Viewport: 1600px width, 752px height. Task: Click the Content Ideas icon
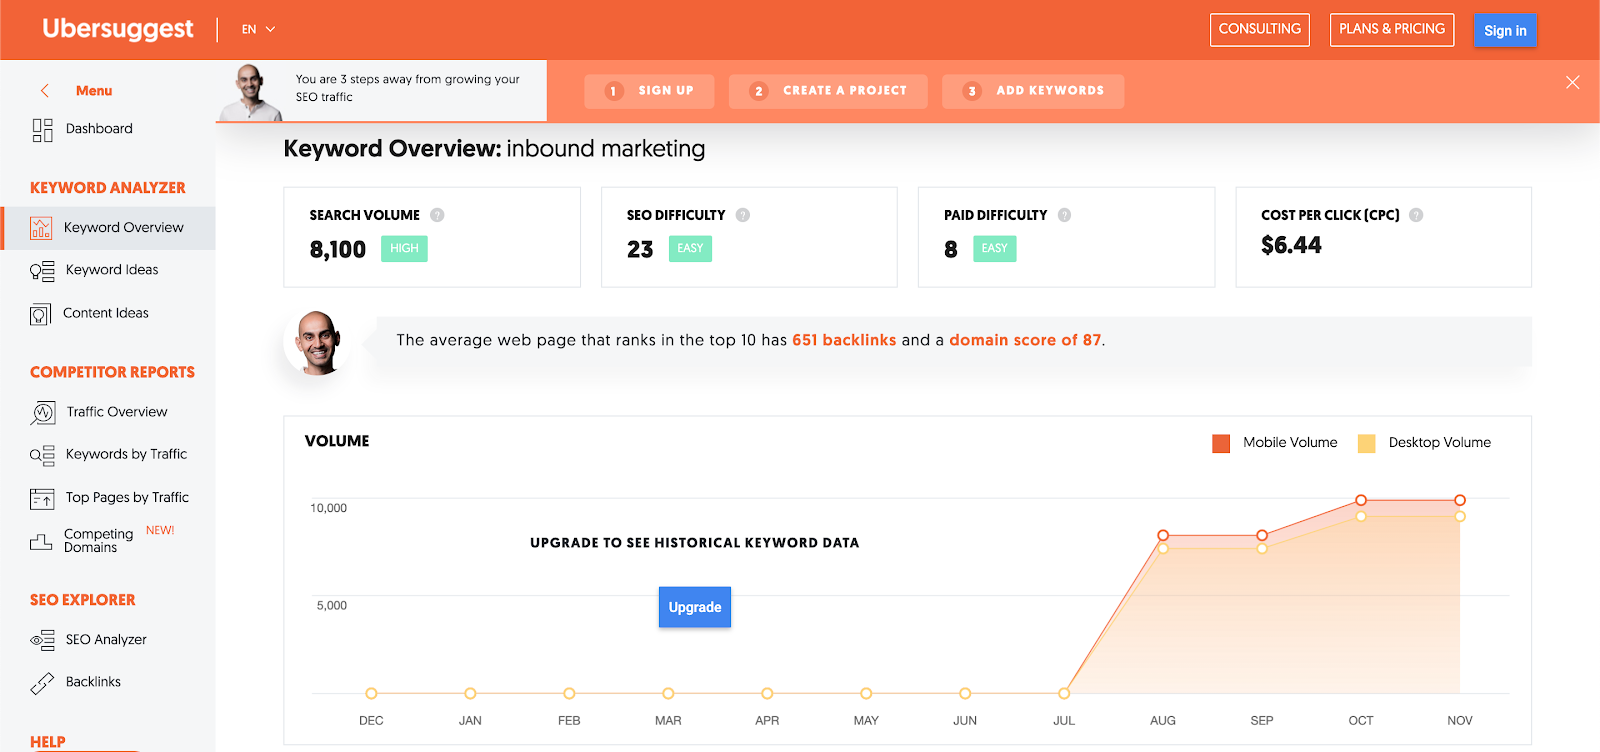40,314
